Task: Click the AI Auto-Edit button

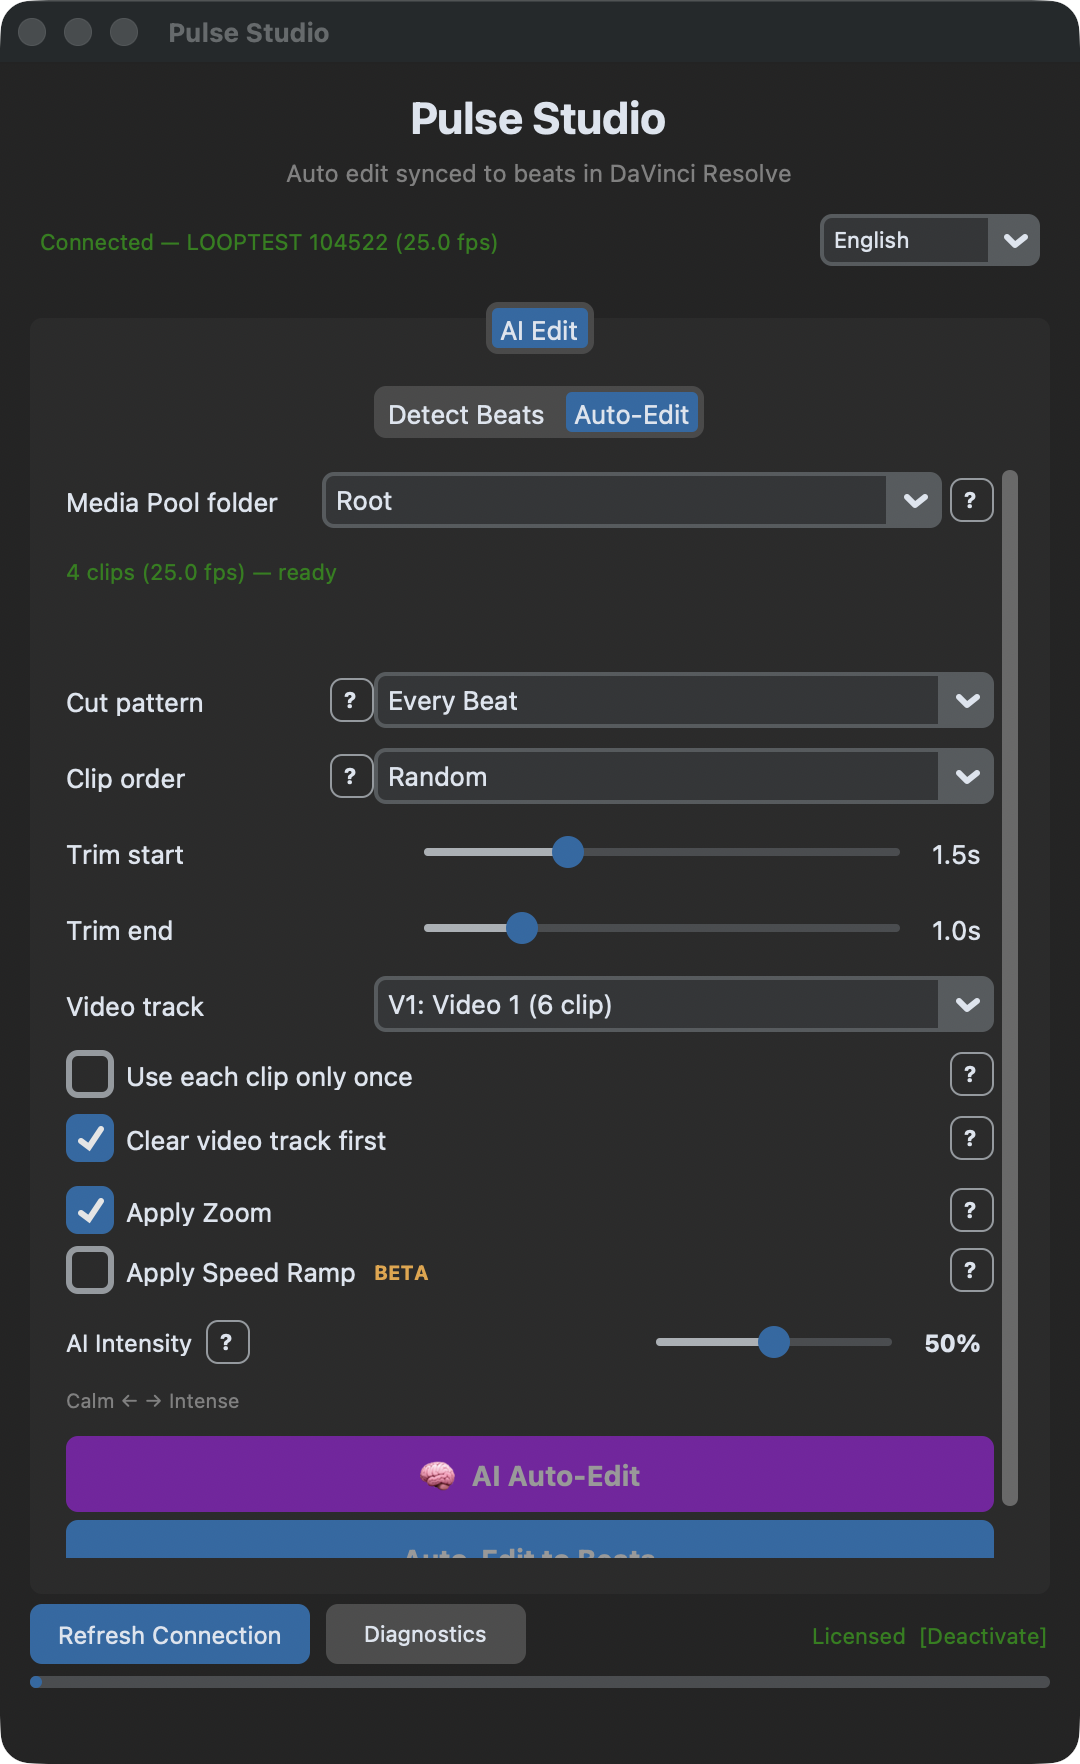Action: click(530, 1475)
